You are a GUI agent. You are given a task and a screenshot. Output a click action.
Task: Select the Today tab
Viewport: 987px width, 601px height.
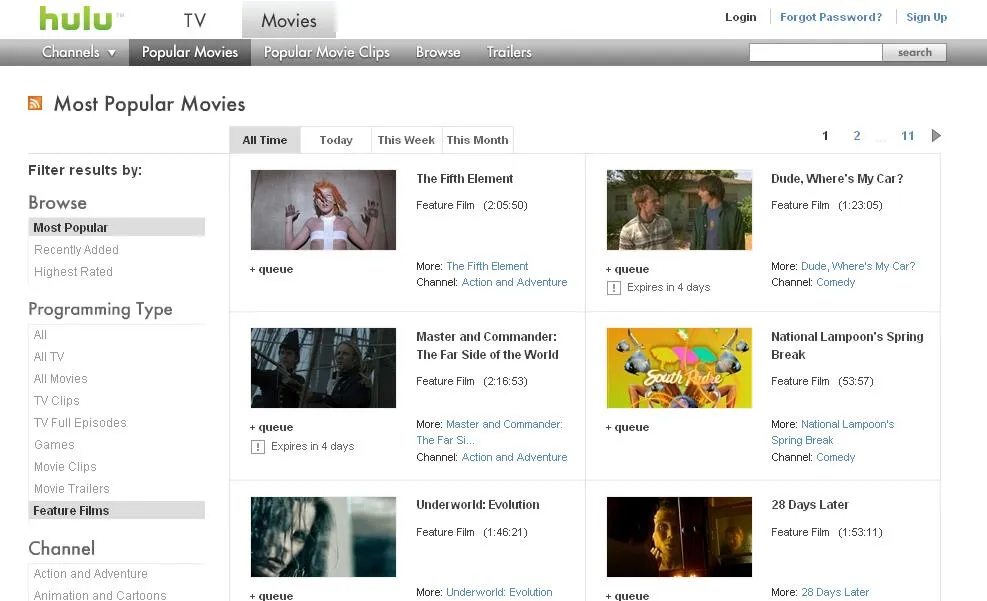click(x=336, y=140)
